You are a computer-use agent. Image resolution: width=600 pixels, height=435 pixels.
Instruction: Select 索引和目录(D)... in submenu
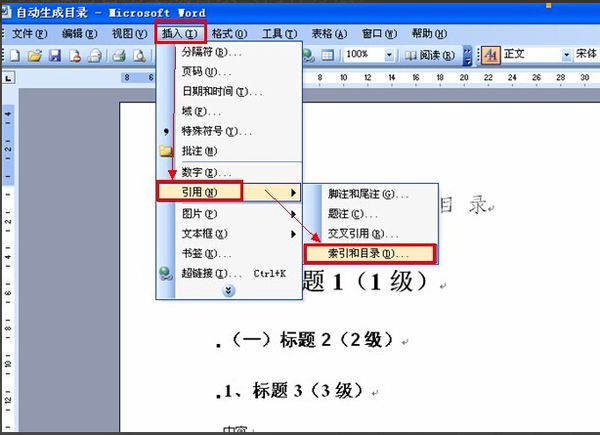370,254
